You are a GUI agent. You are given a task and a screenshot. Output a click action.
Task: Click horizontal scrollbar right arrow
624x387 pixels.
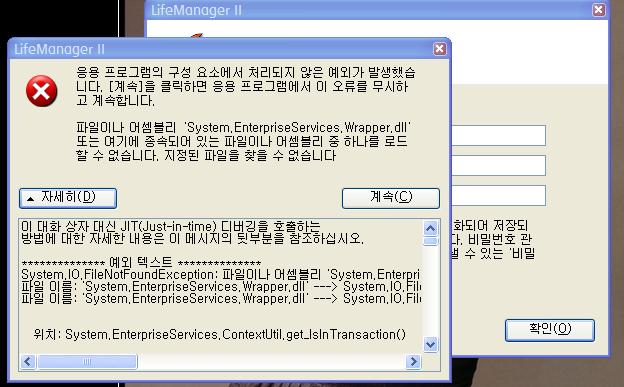[413, 362]
